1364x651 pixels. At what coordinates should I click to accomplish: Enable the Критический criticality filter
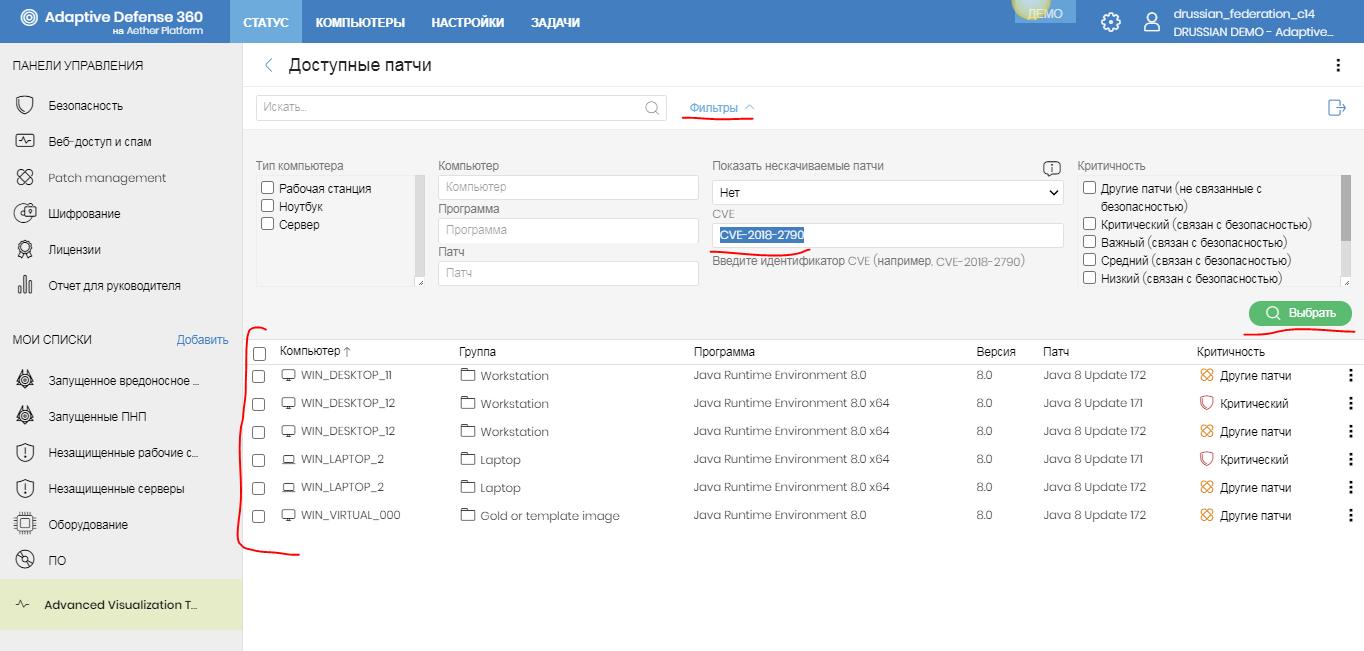tap(1090, 225)
